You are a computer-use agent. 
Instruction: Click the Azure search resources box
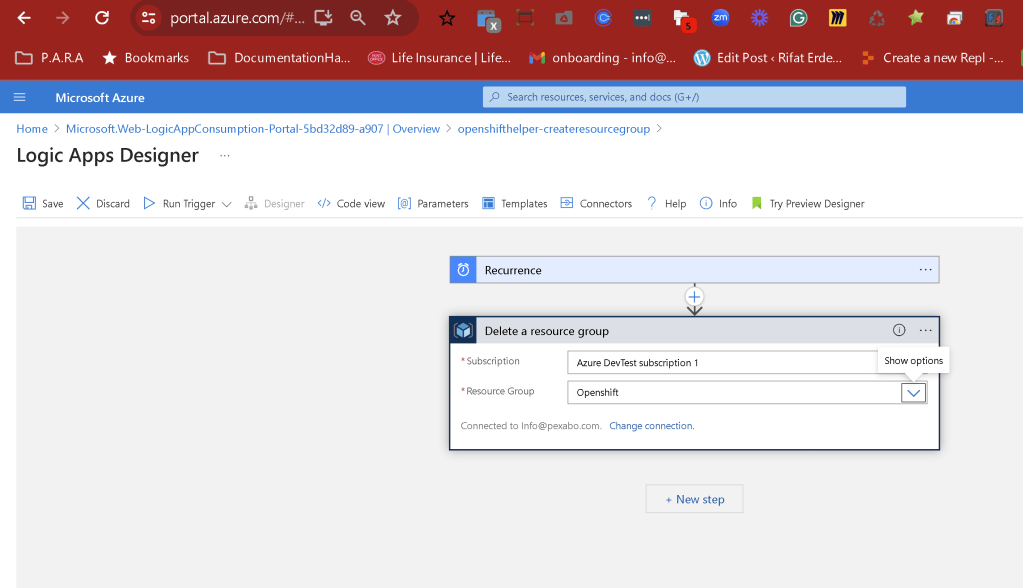coord(694,97)
